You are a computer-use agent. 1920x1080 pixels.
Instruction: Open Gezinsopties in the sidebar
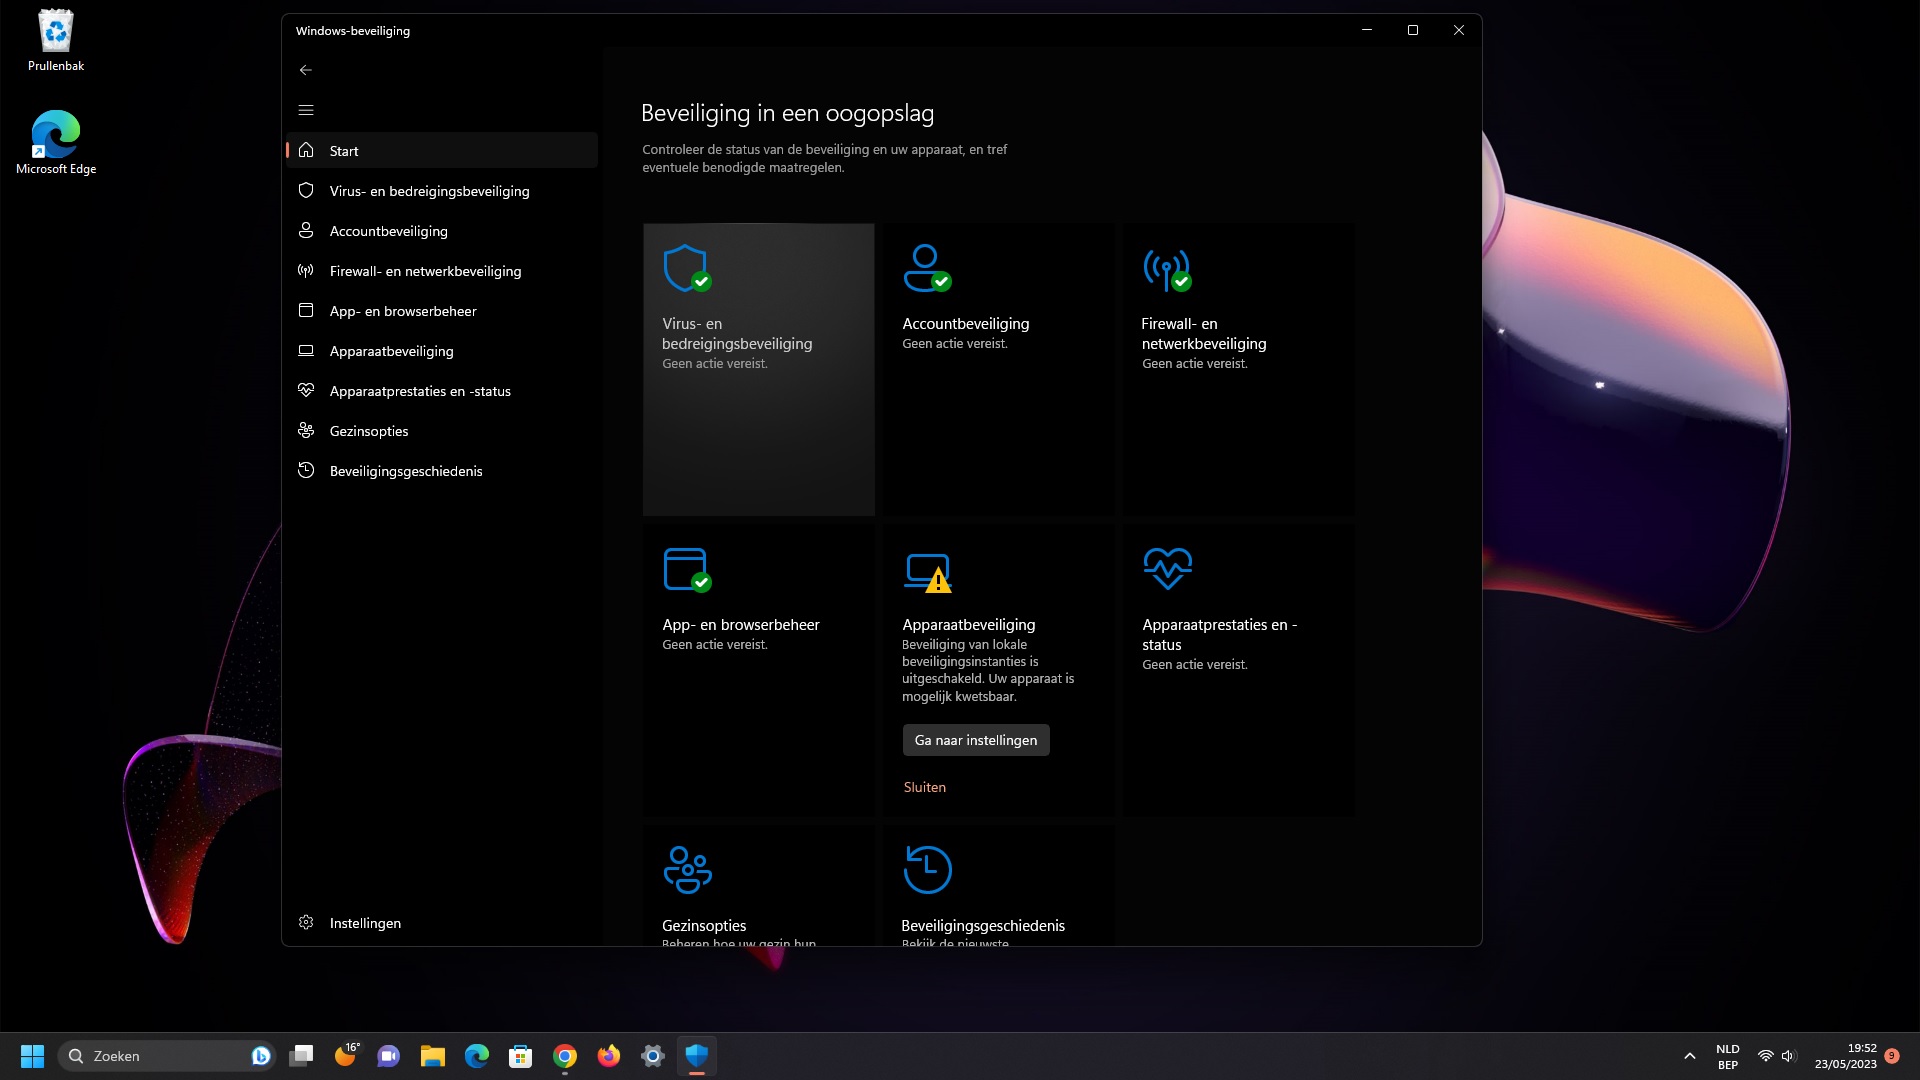[442, 430]
